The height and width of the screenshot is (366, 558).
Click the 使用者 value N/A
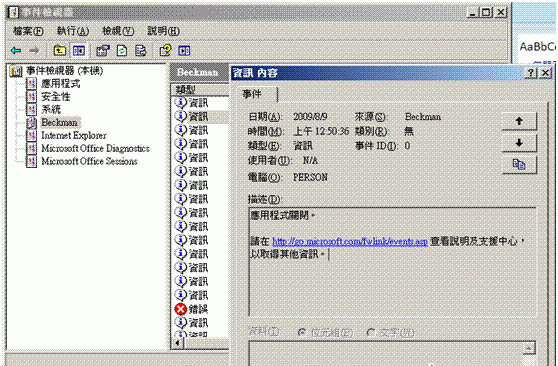pos(310,161)
